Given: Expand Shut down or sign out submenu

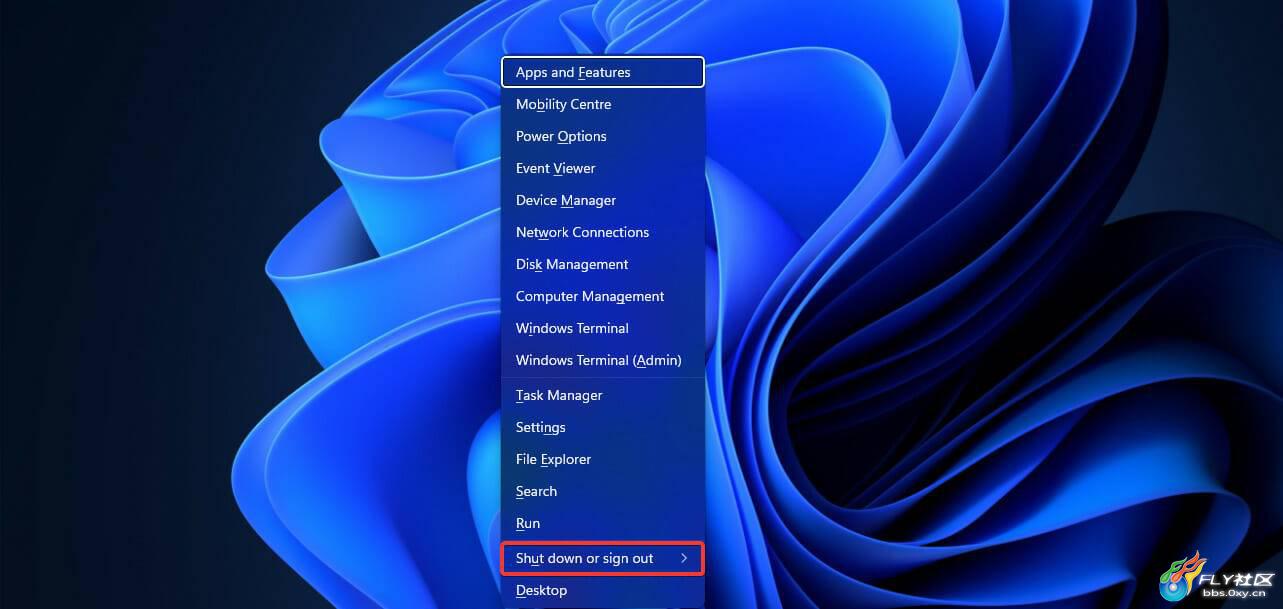Looking at the screenshot, I should 603,558.
